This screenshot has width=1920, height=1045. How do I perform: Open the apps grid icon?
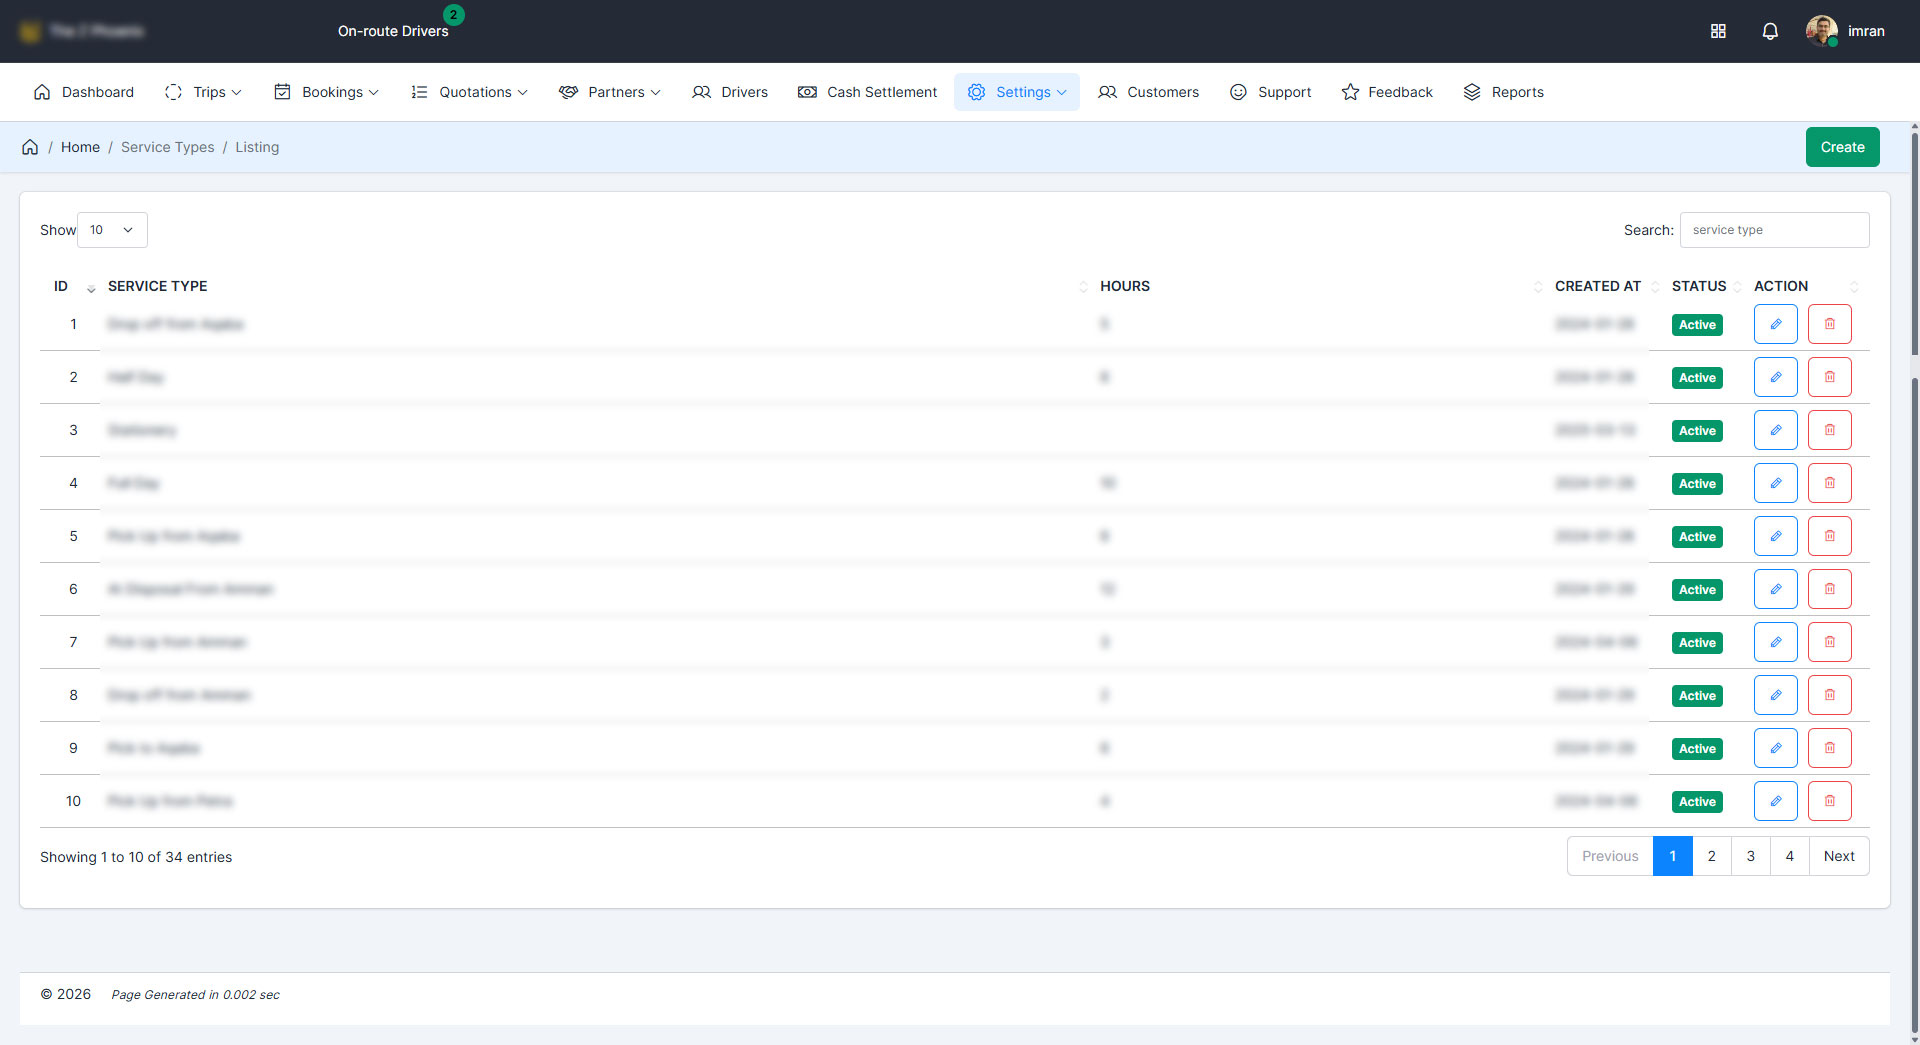[x=1718, y=31]
